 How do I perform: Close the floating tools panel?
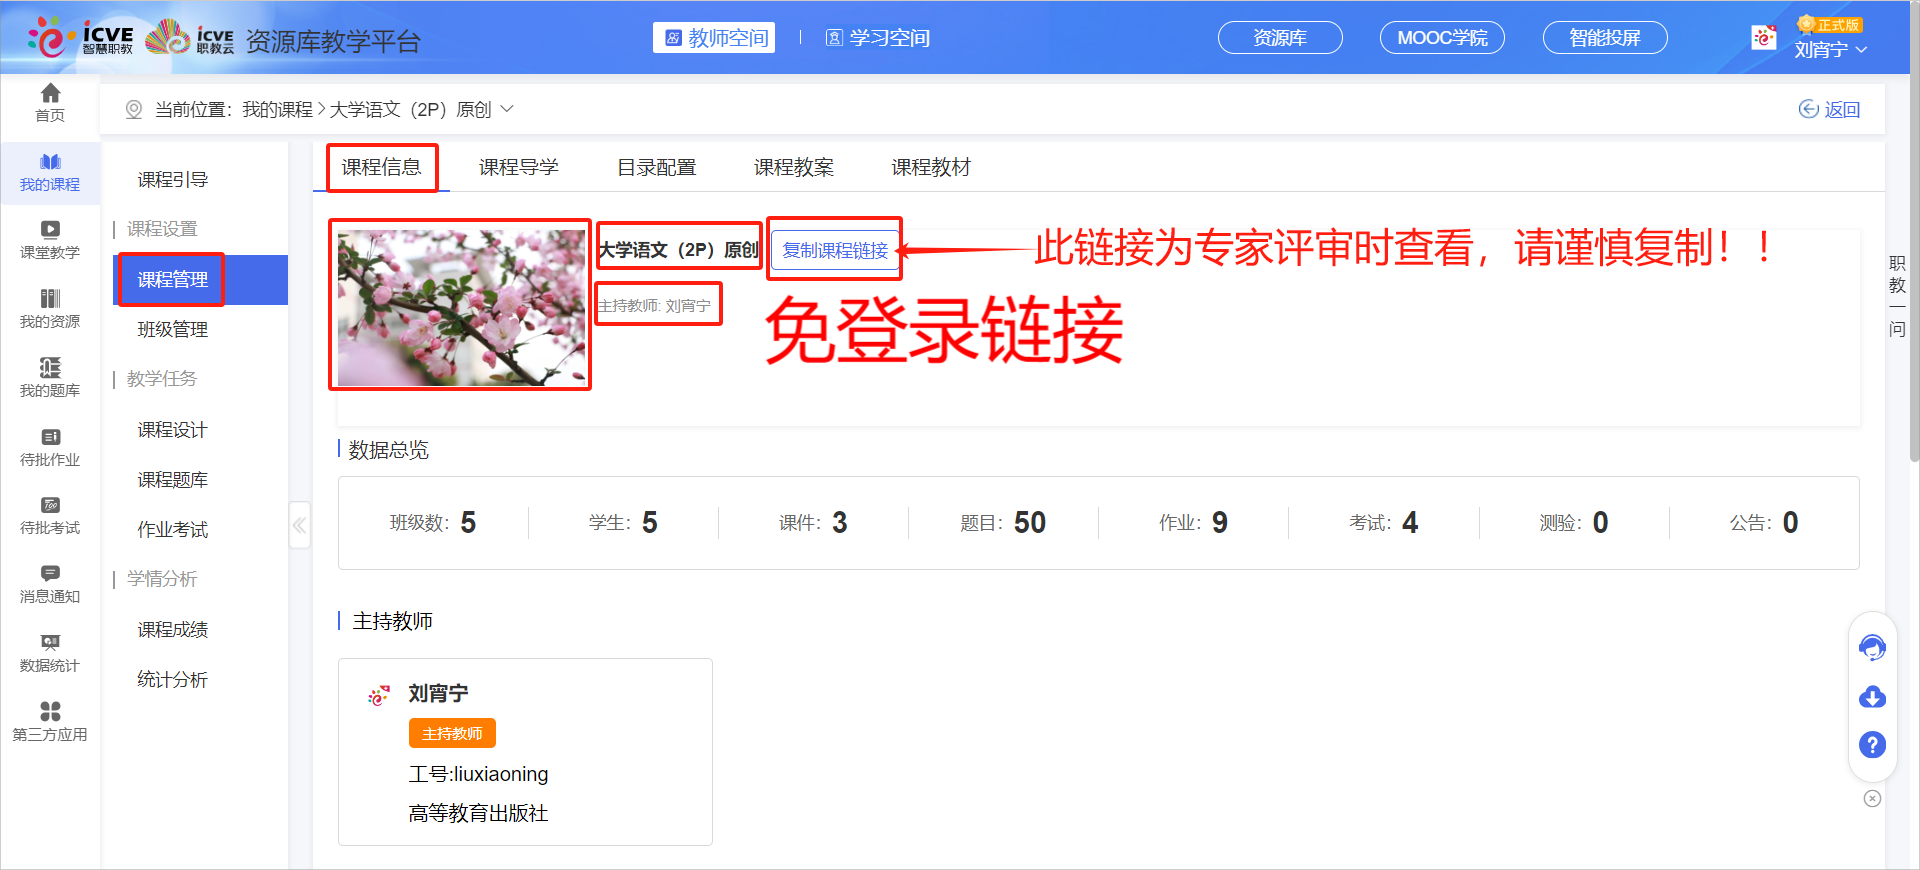[x=1872, y=798]
